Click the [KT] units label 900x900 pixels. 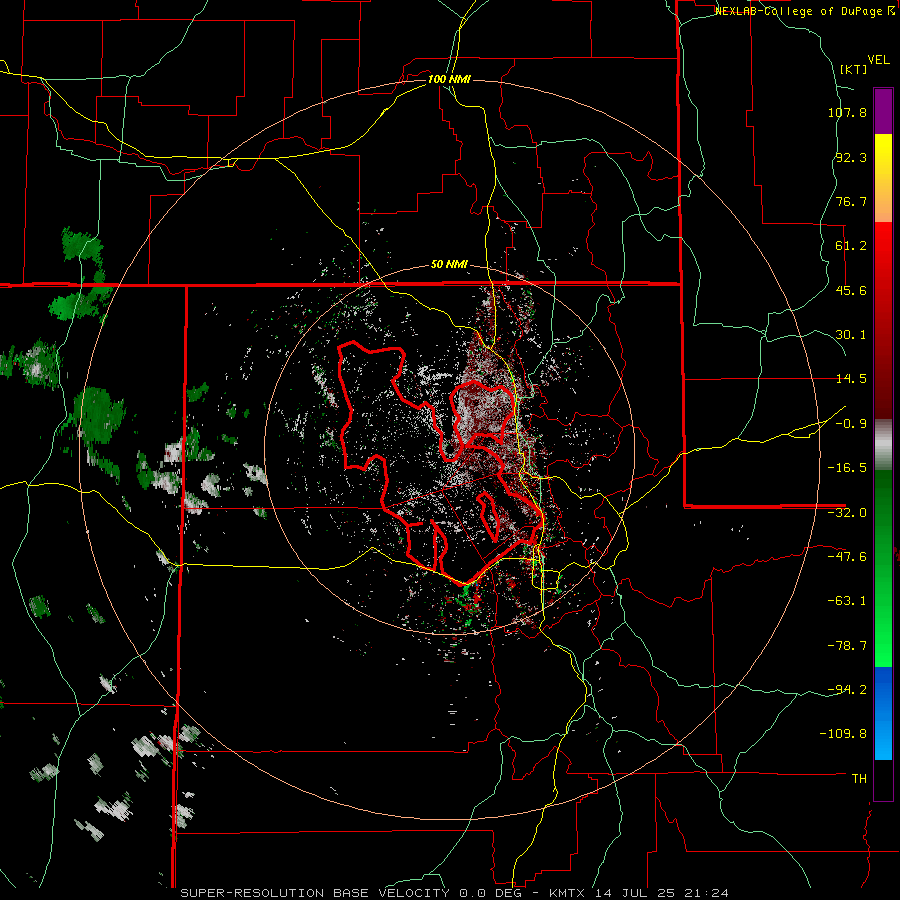(854, 69)
